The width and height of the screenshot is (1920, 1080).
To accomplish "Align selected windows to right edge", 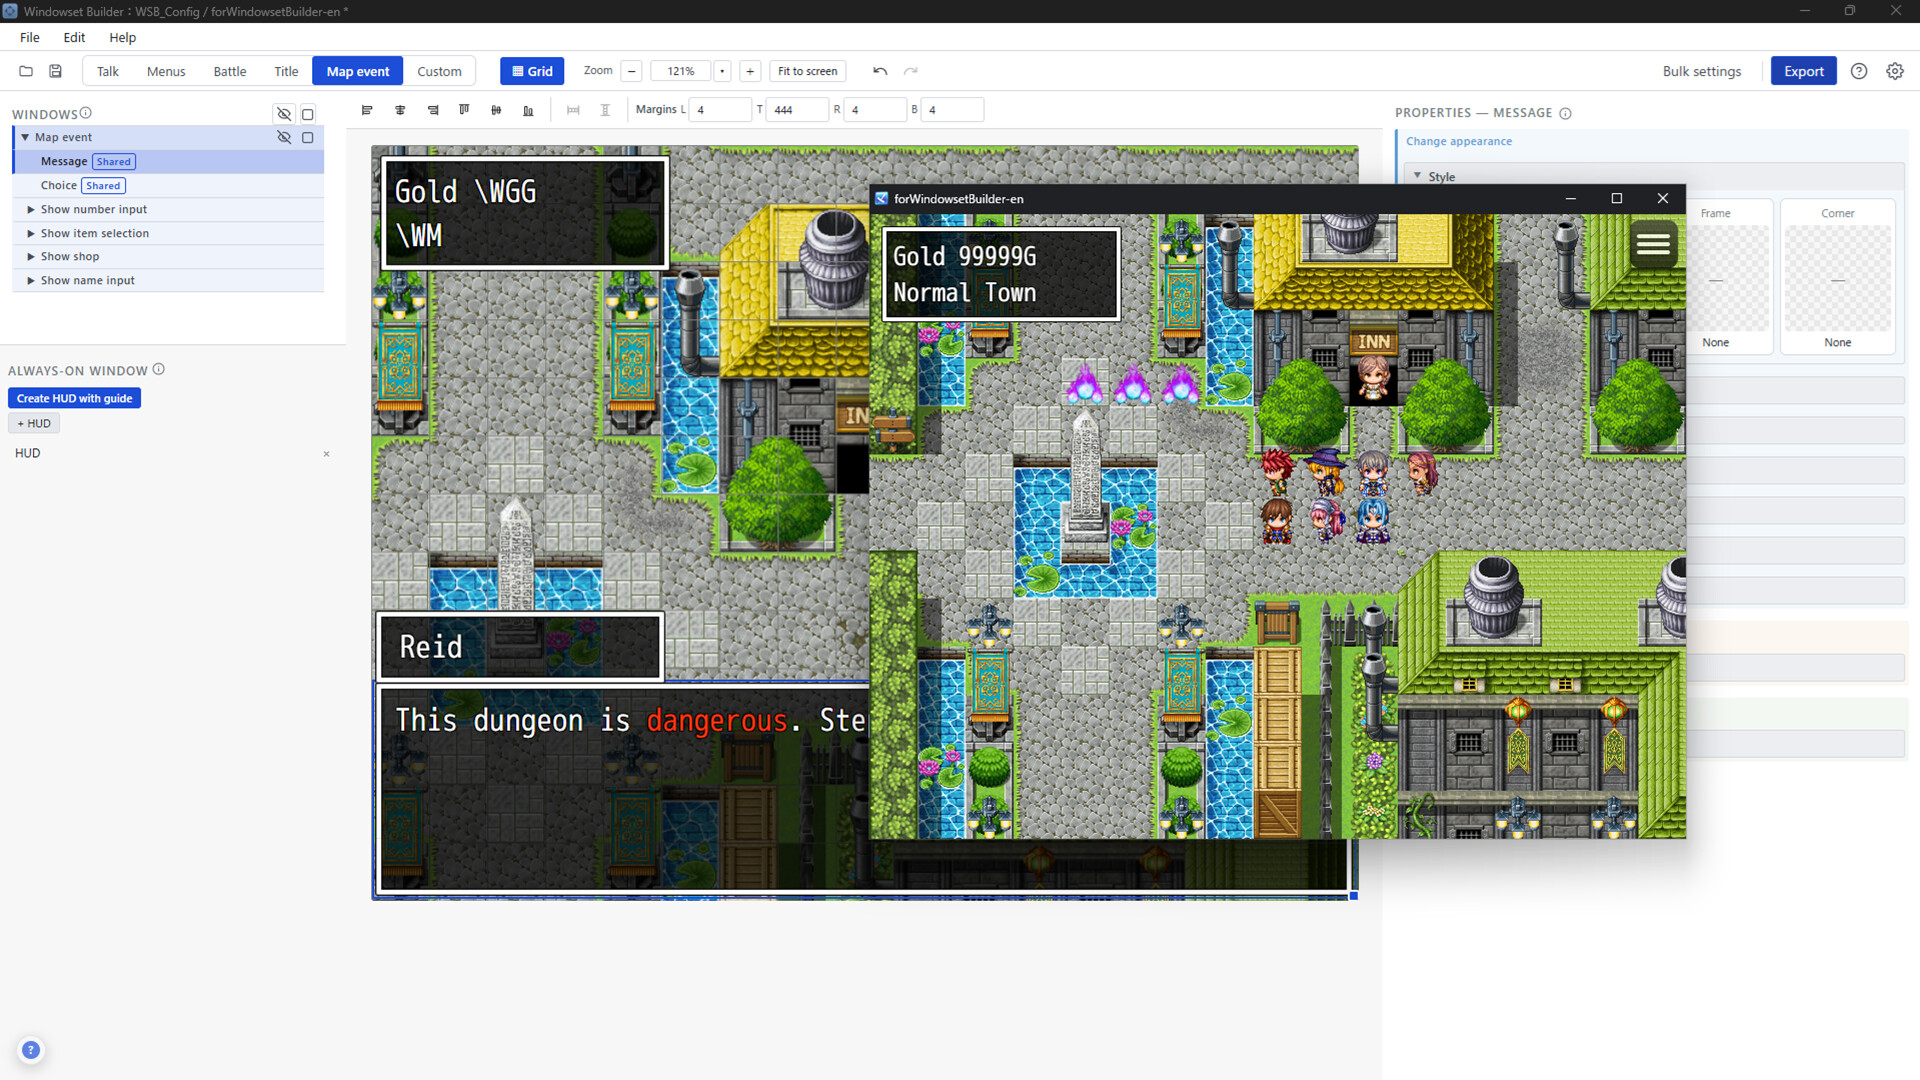I will click(433, 110).
